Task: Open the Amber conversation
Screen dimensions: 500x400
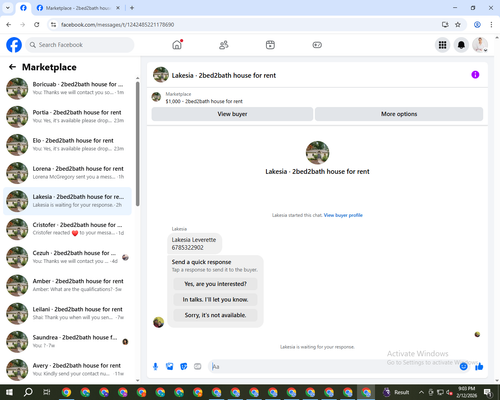Action: [68, 285]
